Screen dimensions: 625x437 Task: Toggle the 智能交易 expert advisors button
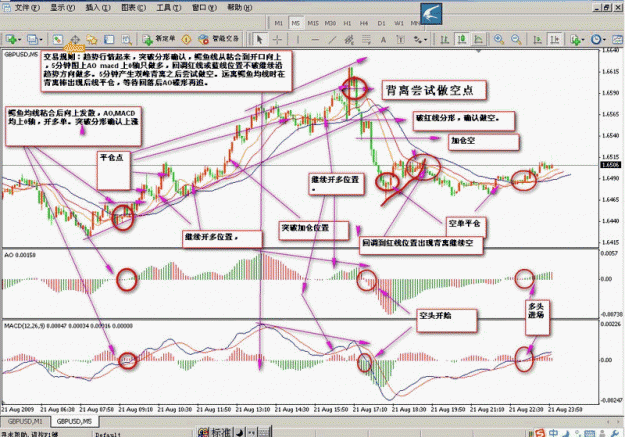click(x=219, y=39)
